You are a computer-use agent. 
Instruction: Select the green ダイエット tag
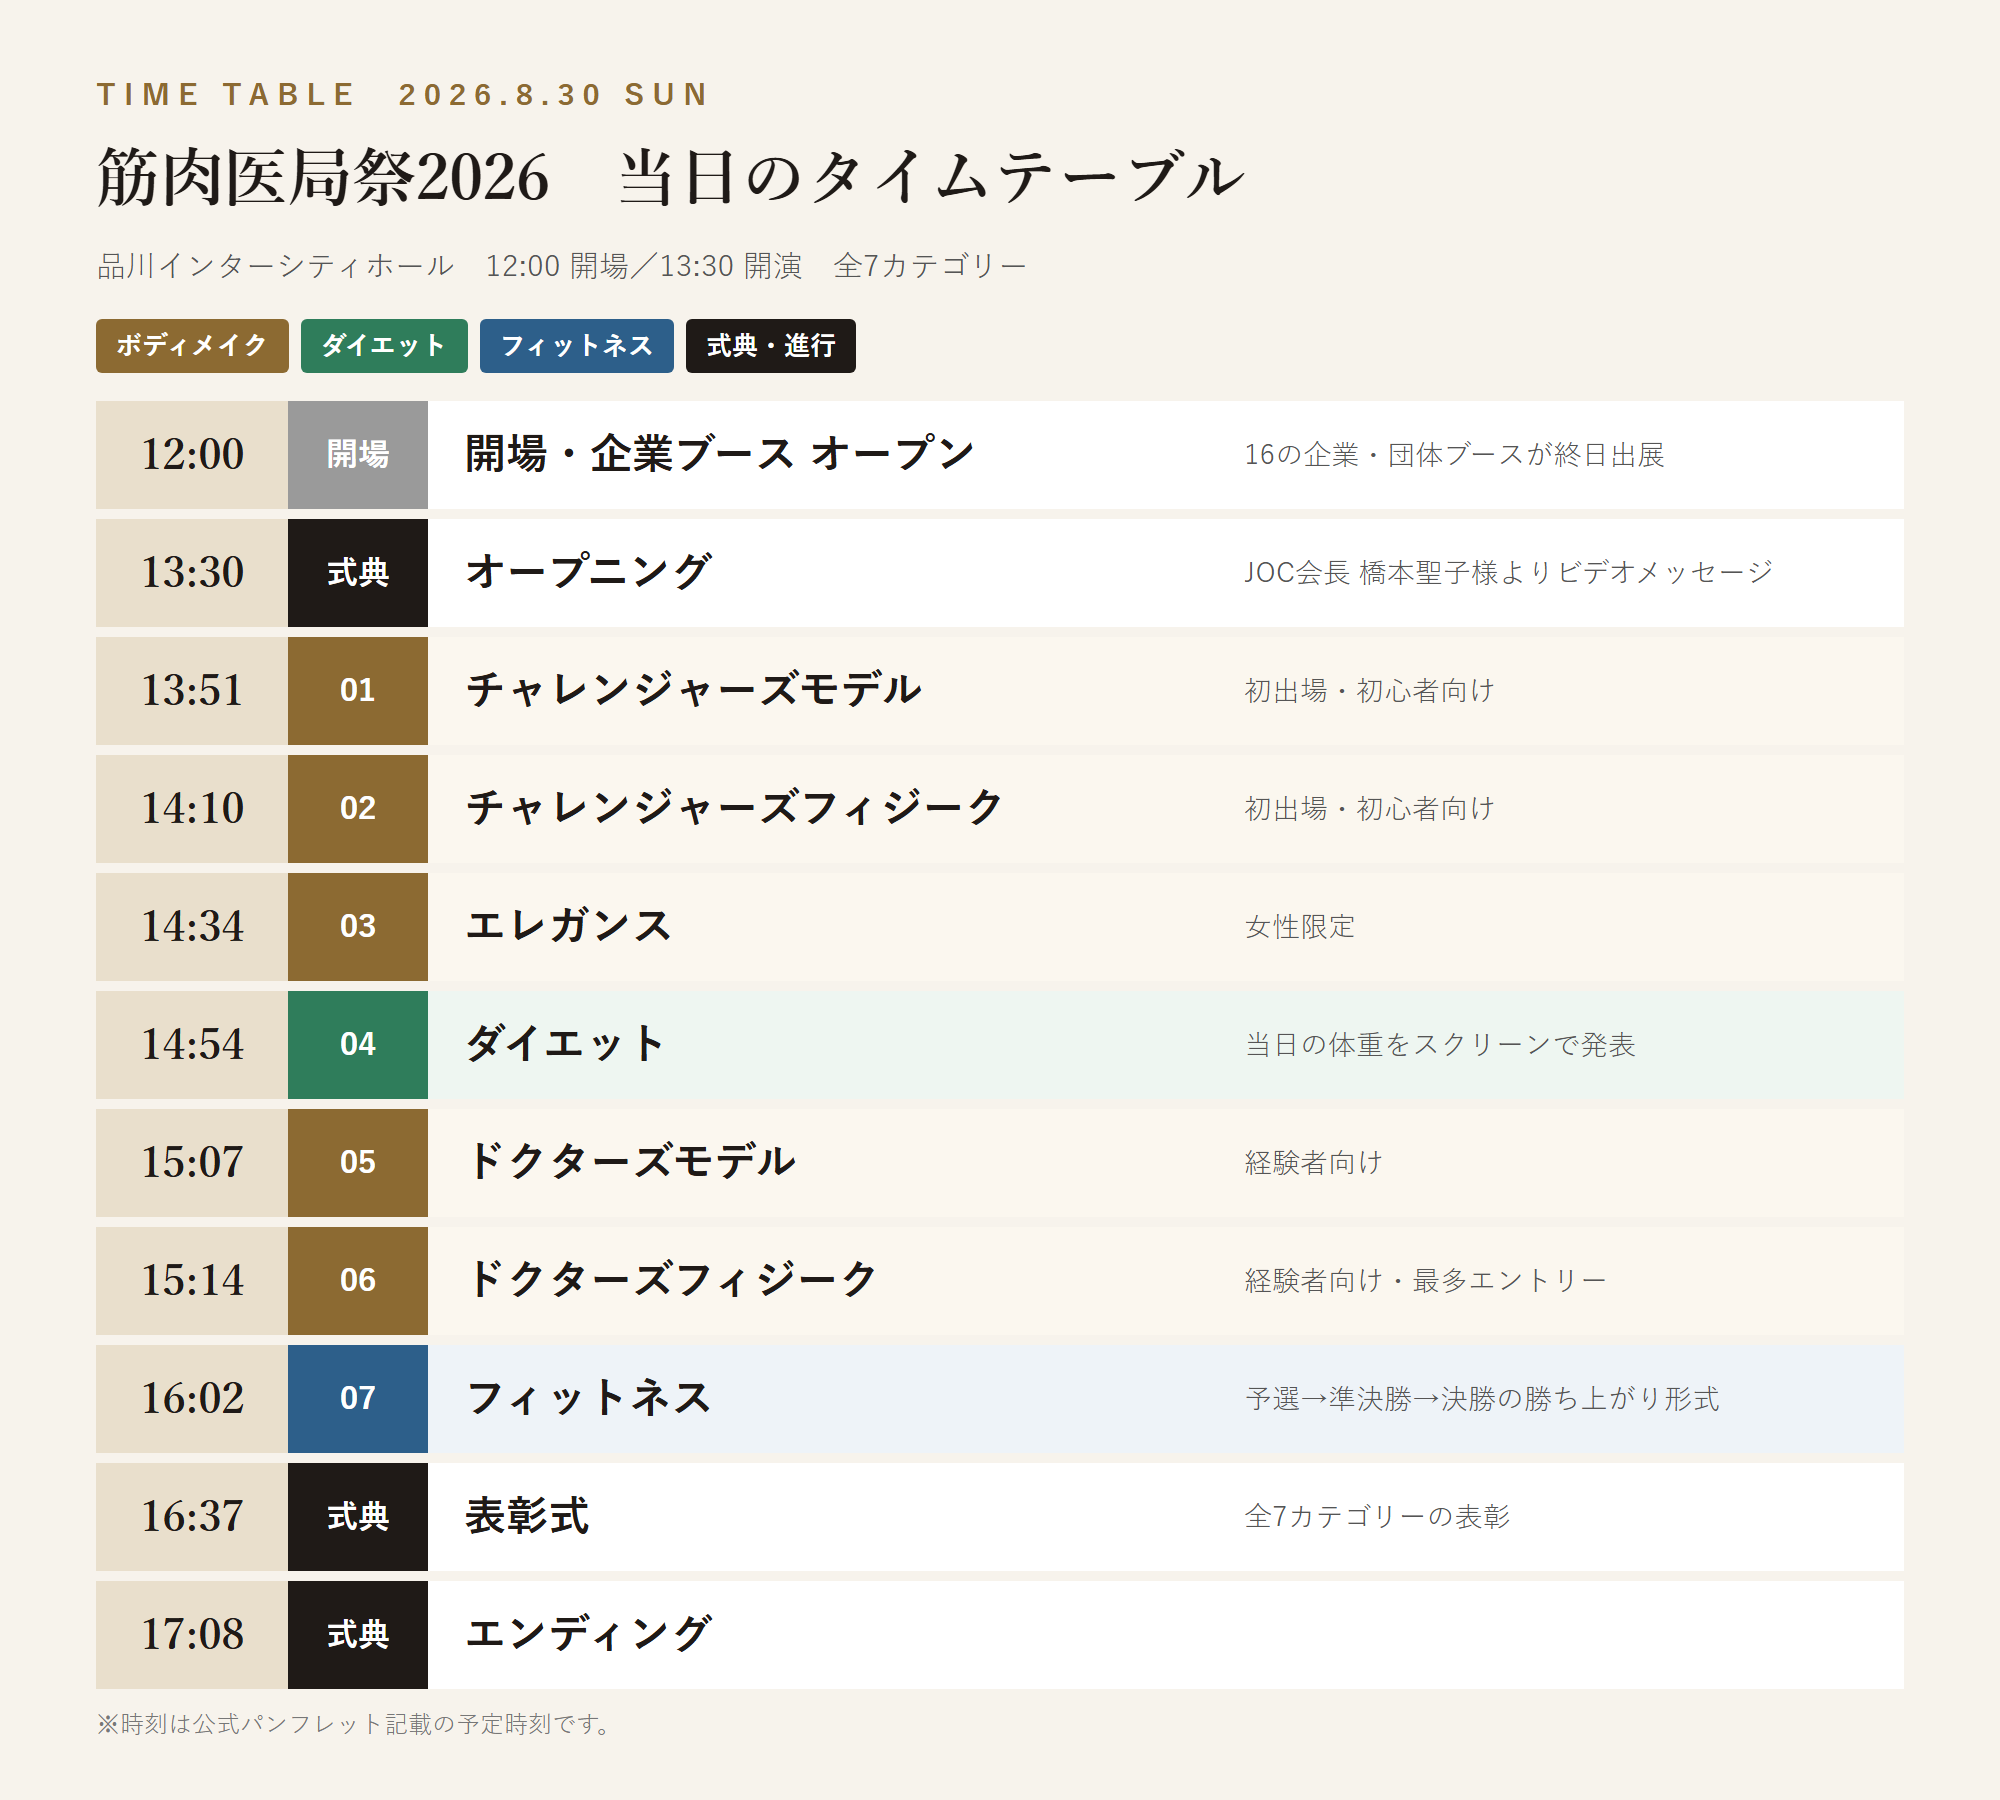[384, 346]
